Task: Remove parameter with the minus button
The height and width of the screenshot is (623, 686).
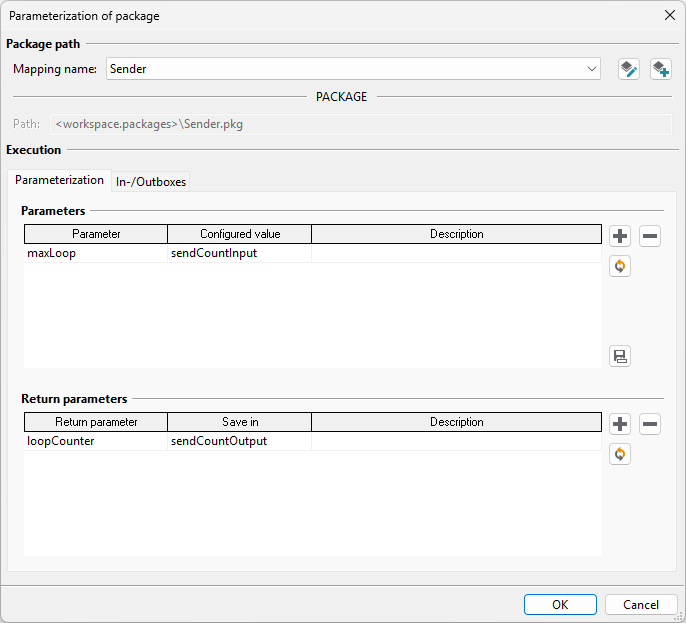Action: [x=650, y=236]
